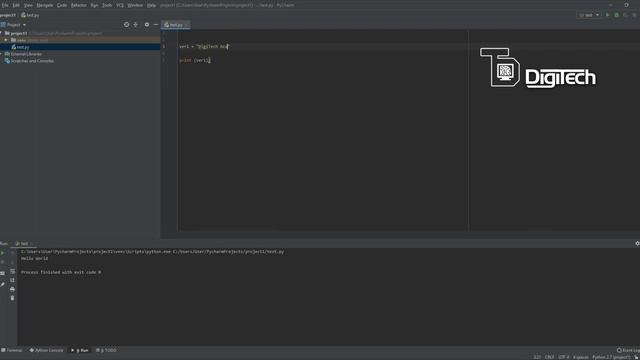Click the pin tab icon in Run panel
The width and height of the screenshot is (640, 360).
point(2,284)
